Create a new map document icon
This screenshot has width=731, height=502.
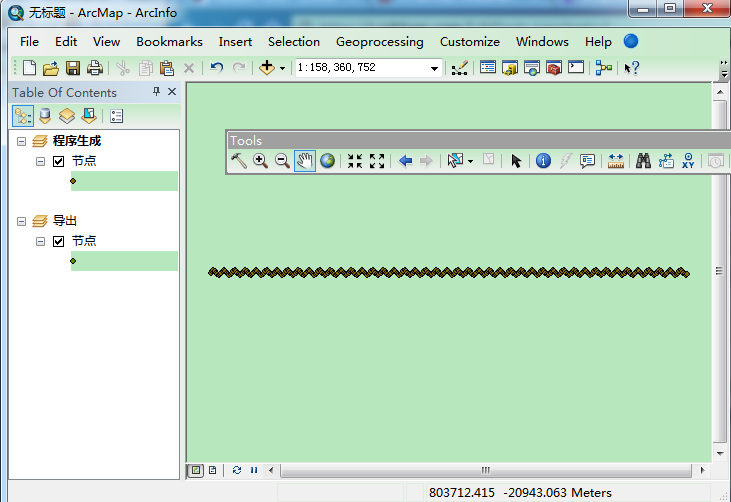click(29, 68)
